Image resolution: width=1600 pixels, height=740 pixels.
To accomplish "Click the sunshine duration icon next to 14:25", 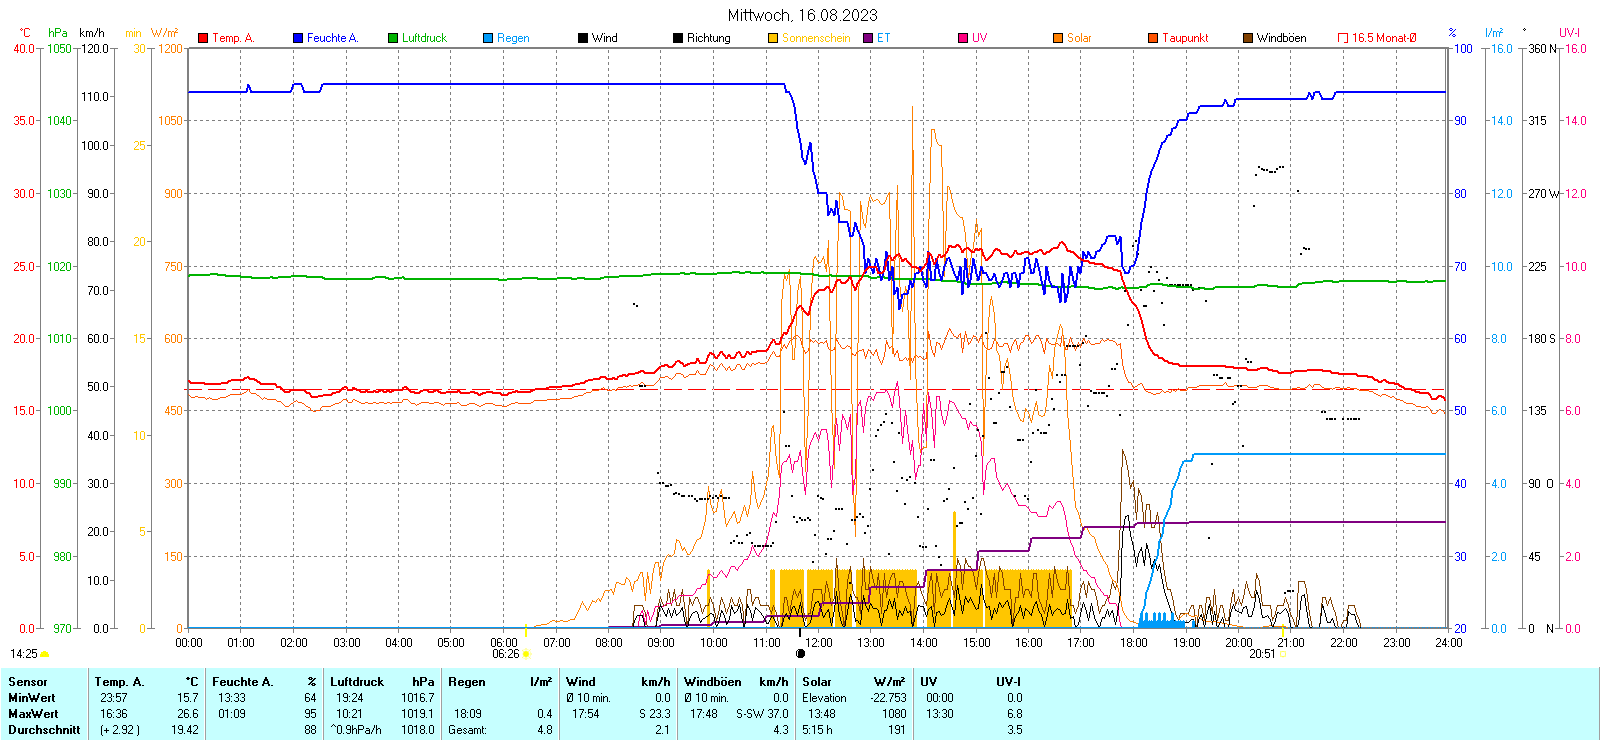I will [45, 654].
